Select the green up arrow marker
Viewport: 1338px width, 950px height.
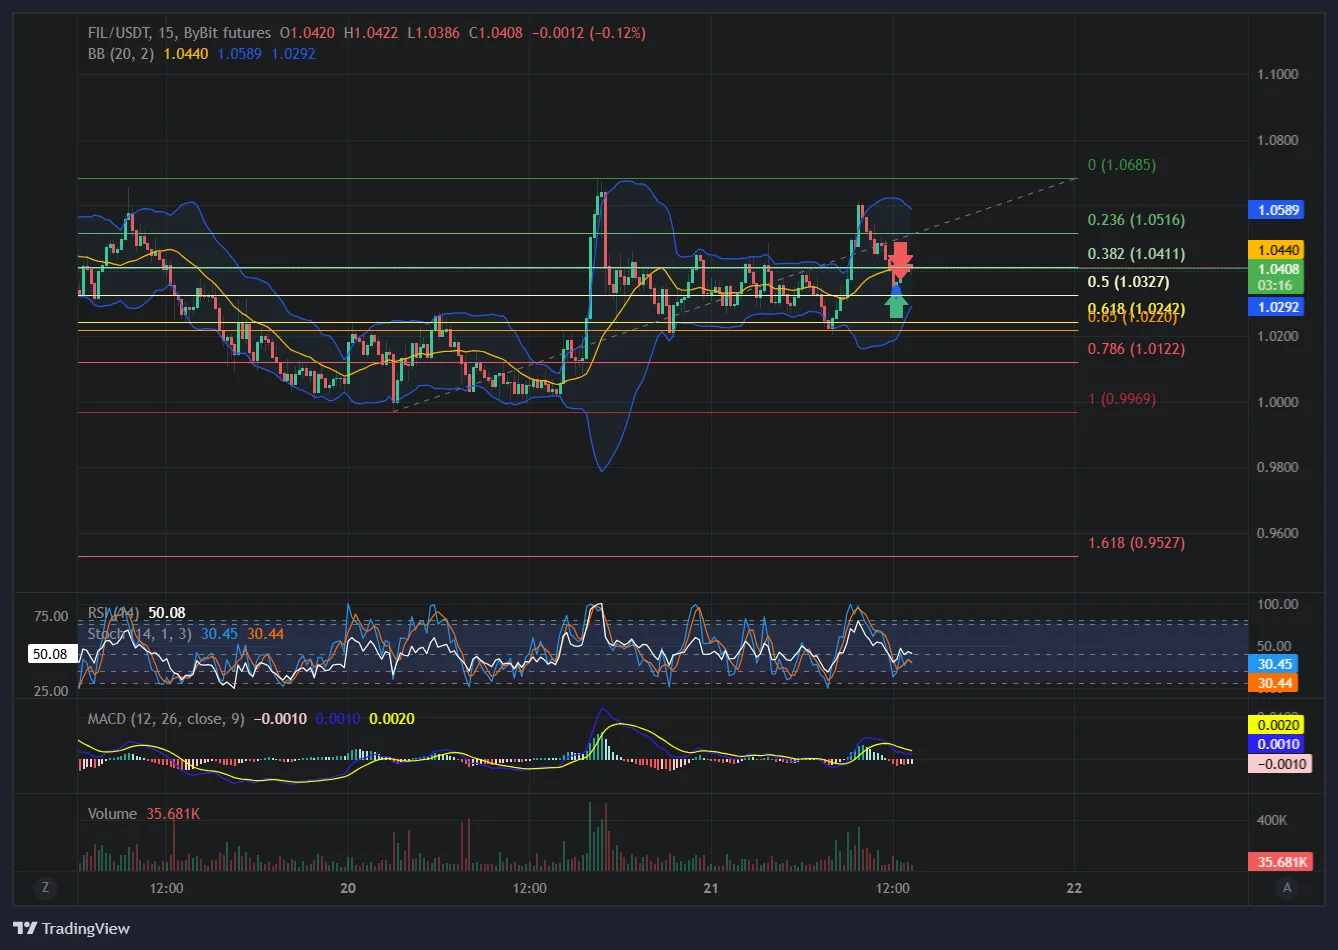point(897,301)
